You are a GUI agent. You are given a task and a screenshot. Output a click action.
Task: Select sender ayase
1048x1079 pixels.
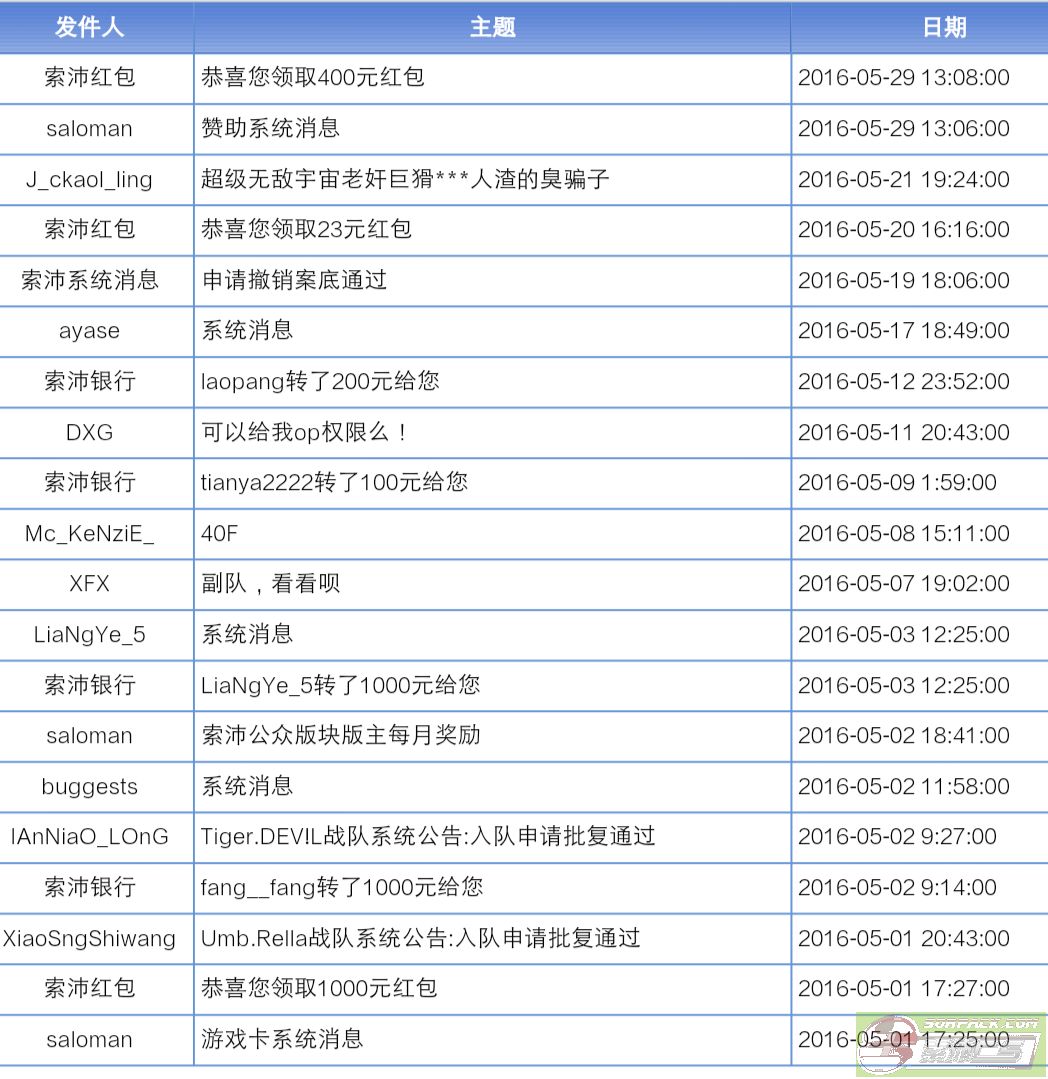coord(89,331)
